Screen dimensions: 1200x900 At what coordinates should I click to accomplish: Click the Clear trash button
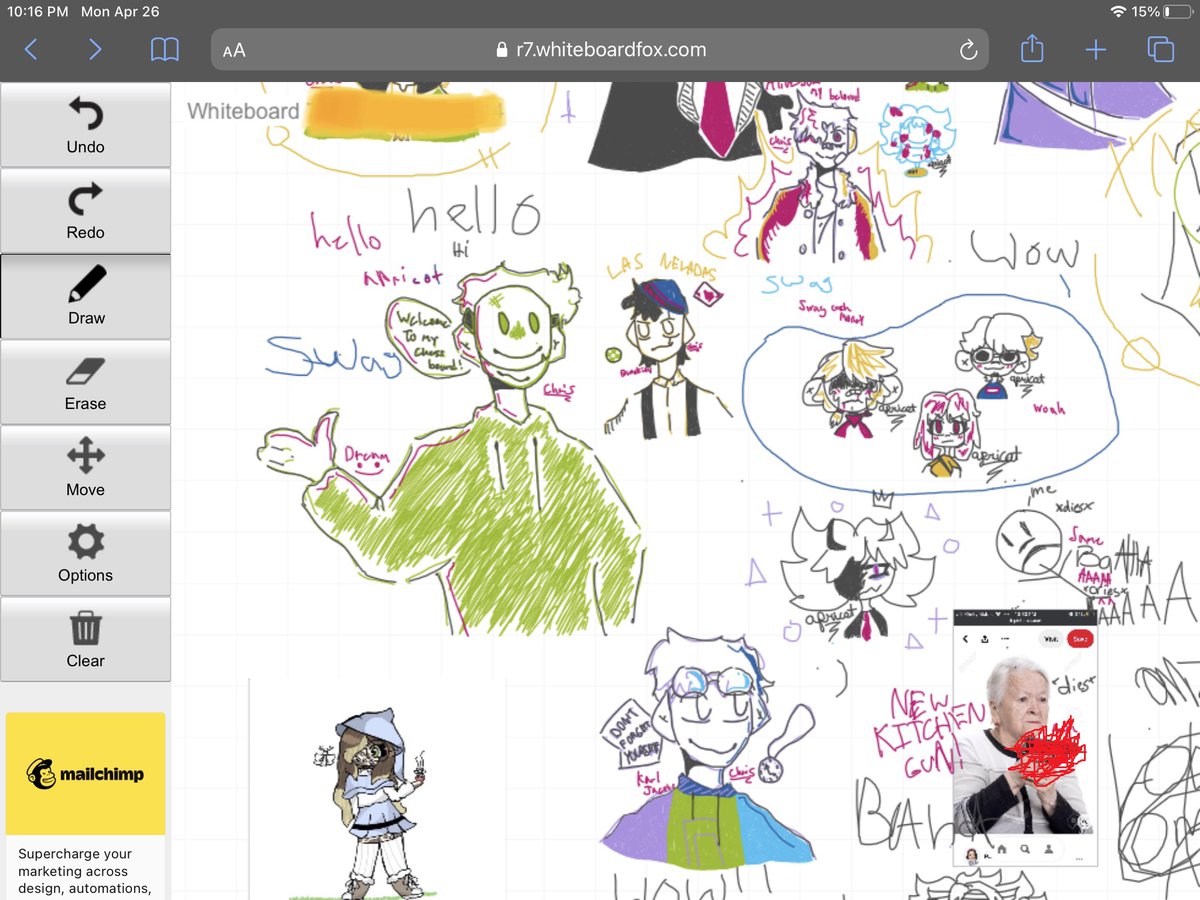pyautogui.click(x=85, y=639)
